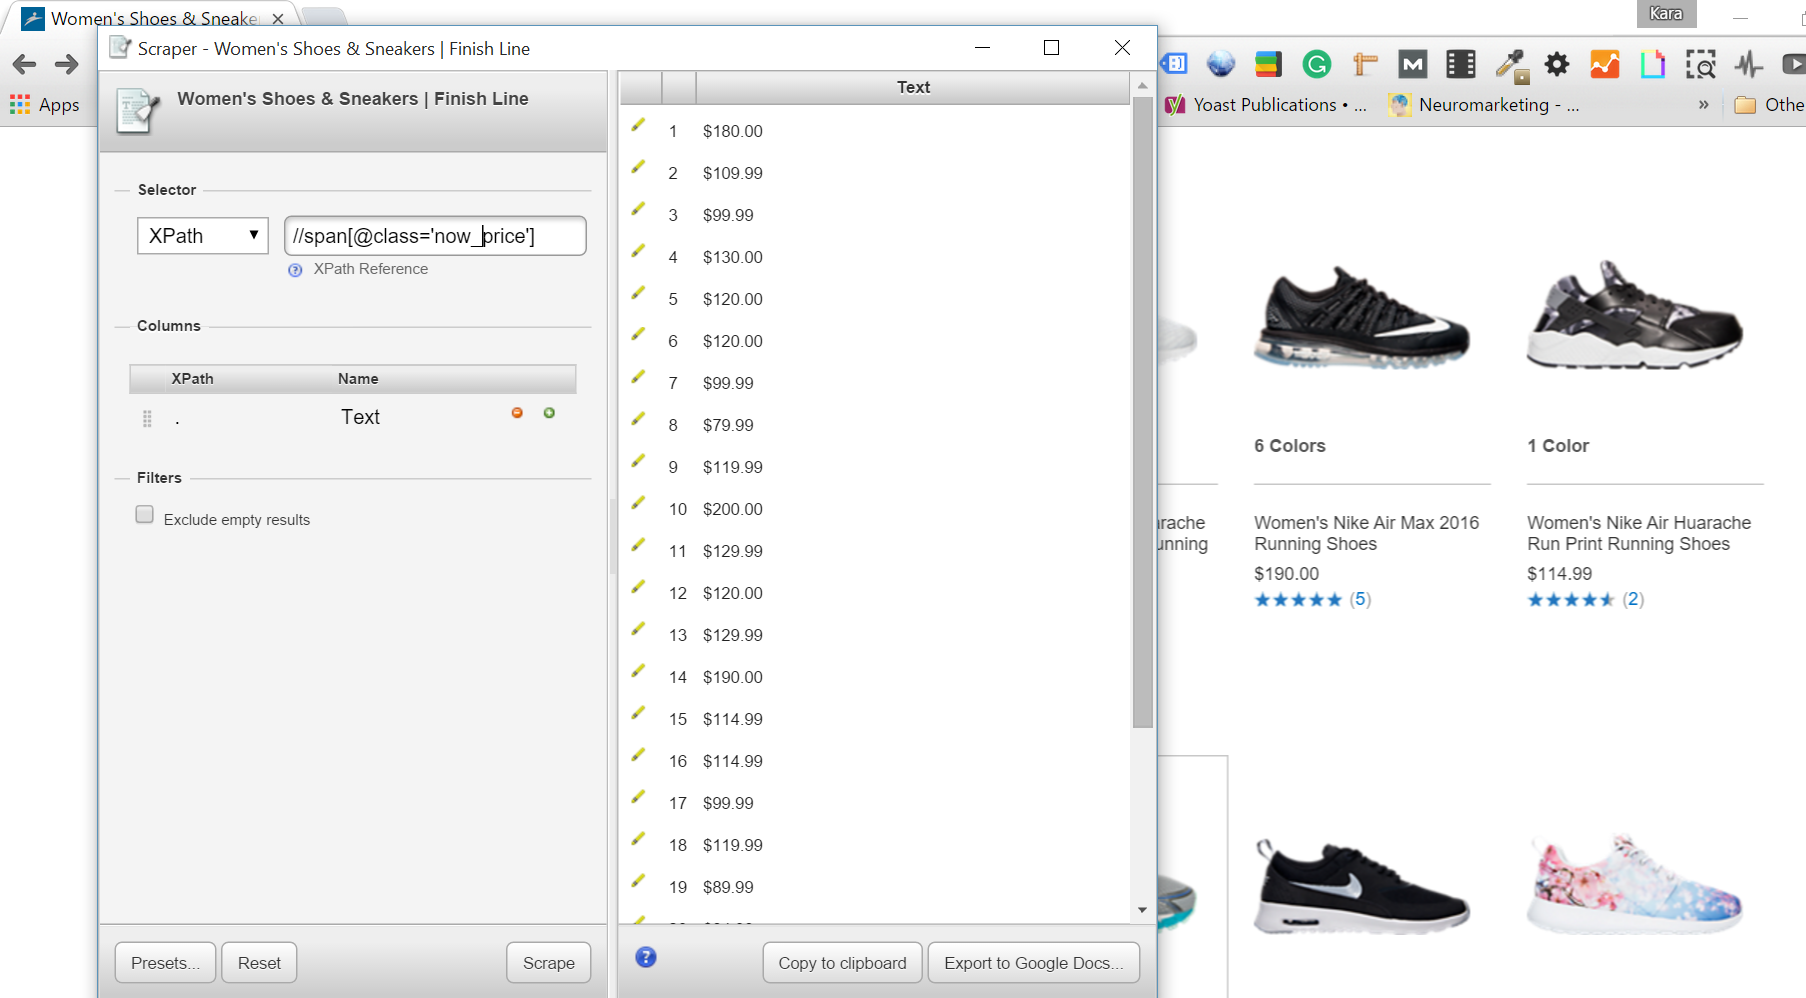Go forward using Chrome's forward arrow
This screenshot has height=998, width=1806.
coord(66,64)
